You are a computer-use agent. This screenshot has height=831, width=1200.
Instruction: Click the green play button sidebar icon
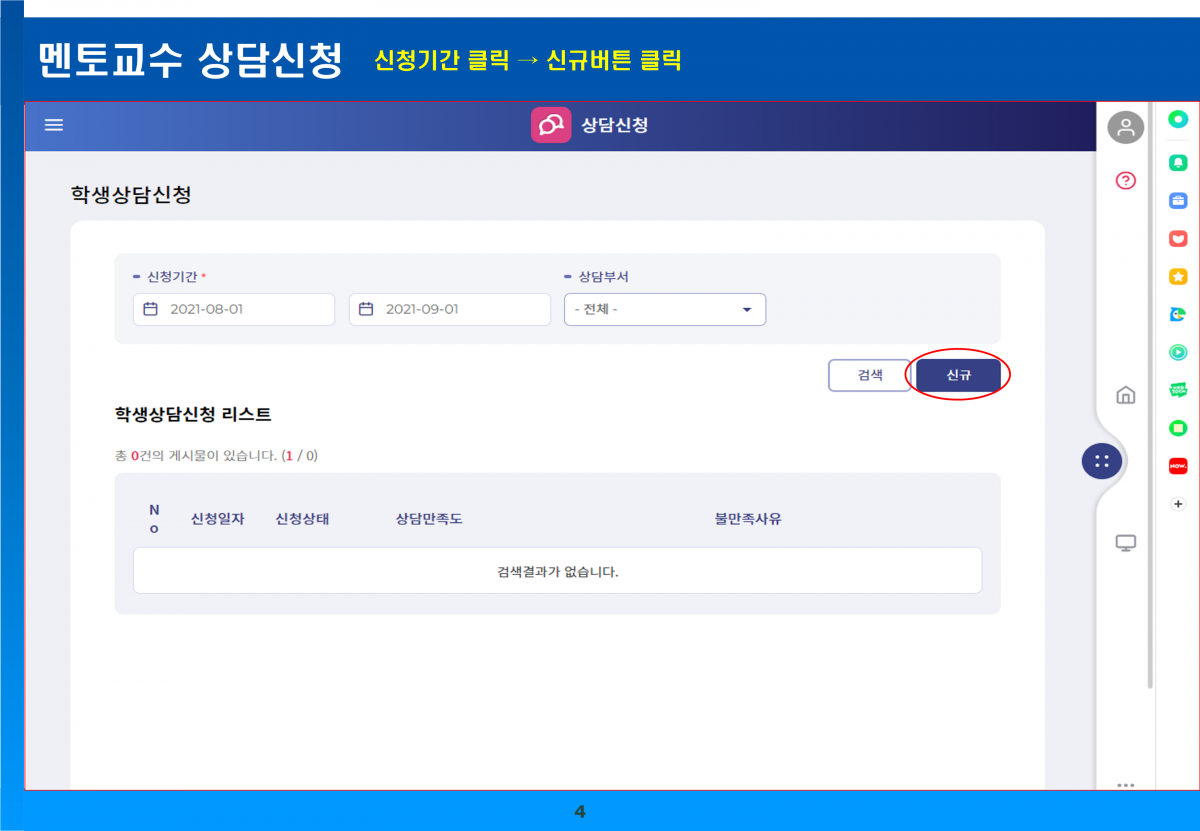click(1178, 352)
